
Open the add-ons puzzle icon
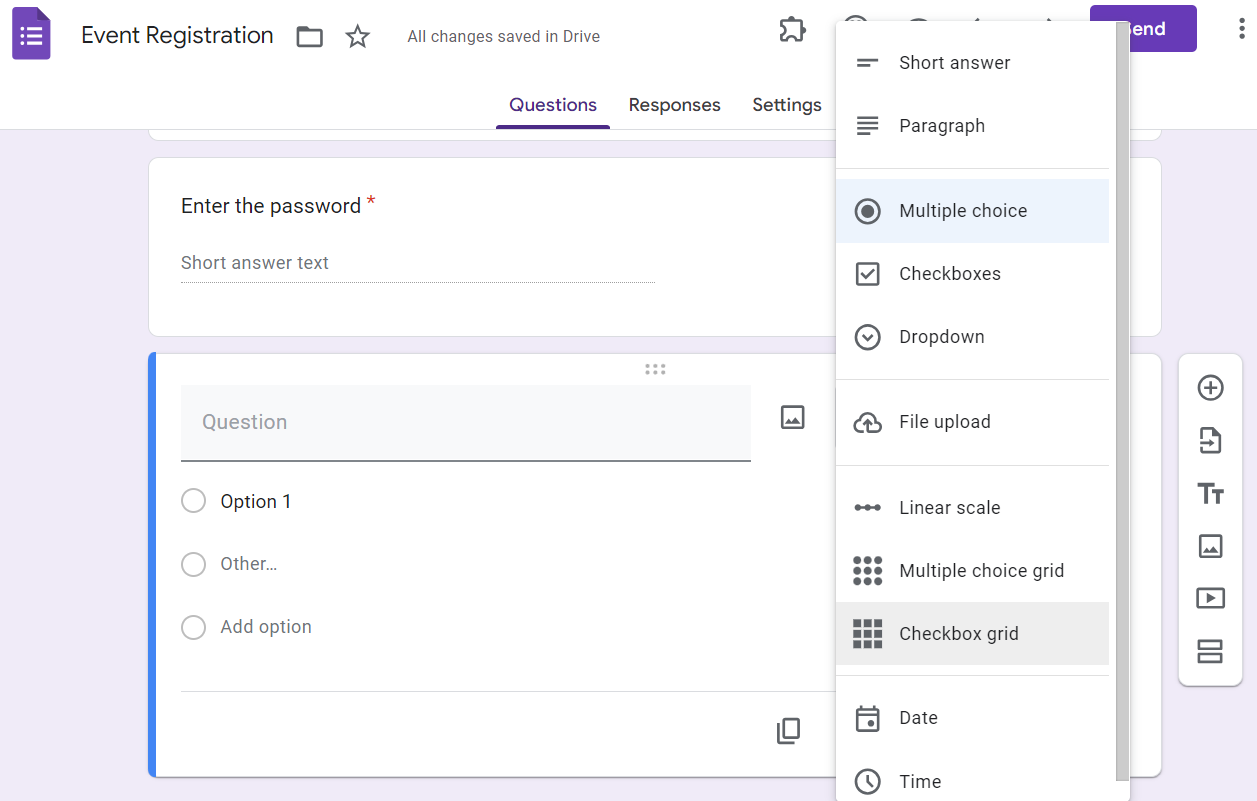(x=793, y=30)
